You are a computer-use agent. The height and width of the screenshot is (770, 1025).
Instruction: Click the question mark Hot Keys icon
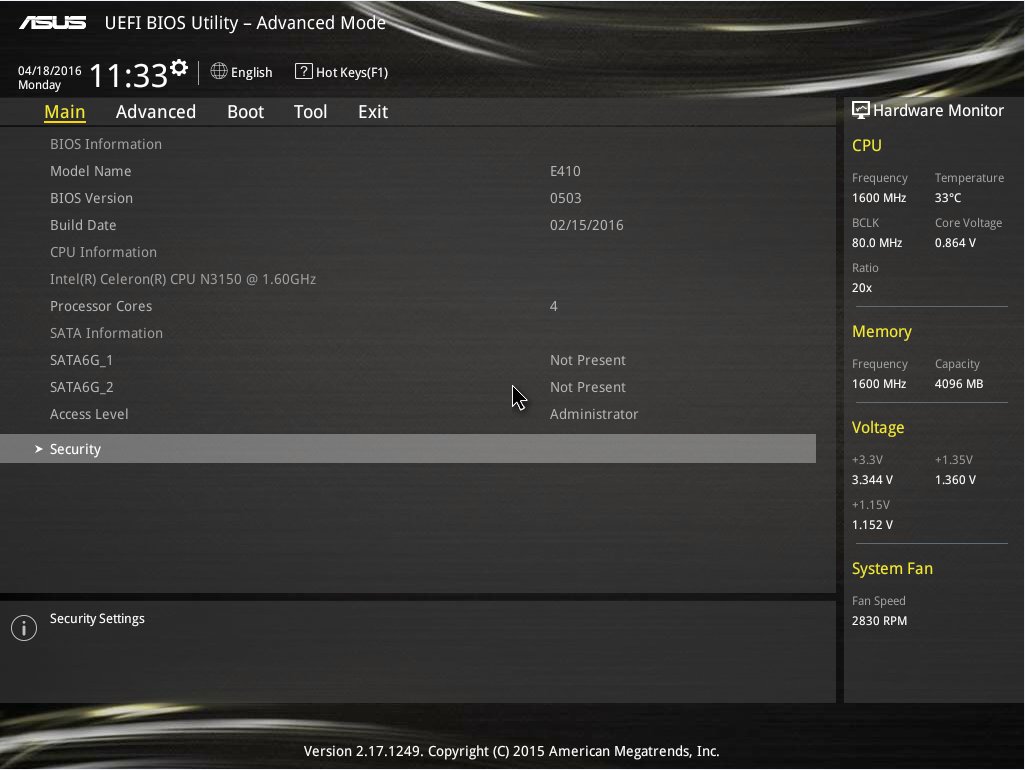tap(303, 72)
